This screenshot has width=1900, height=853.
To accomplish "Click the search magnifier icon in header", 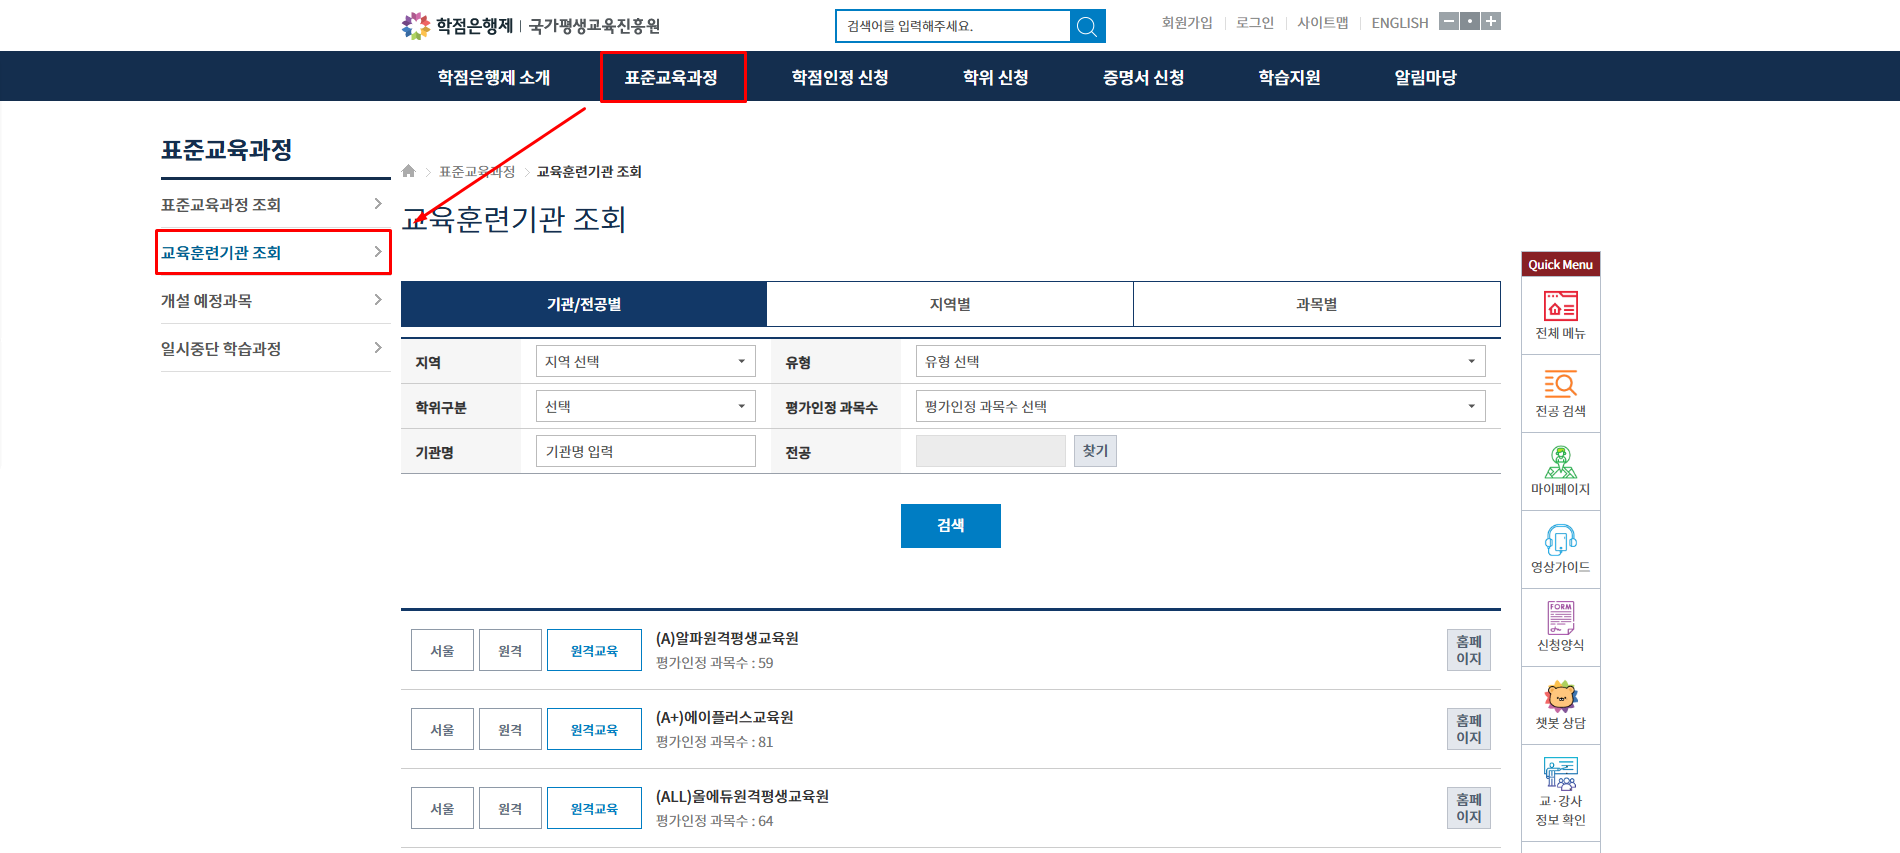I will click(1087, 26).
